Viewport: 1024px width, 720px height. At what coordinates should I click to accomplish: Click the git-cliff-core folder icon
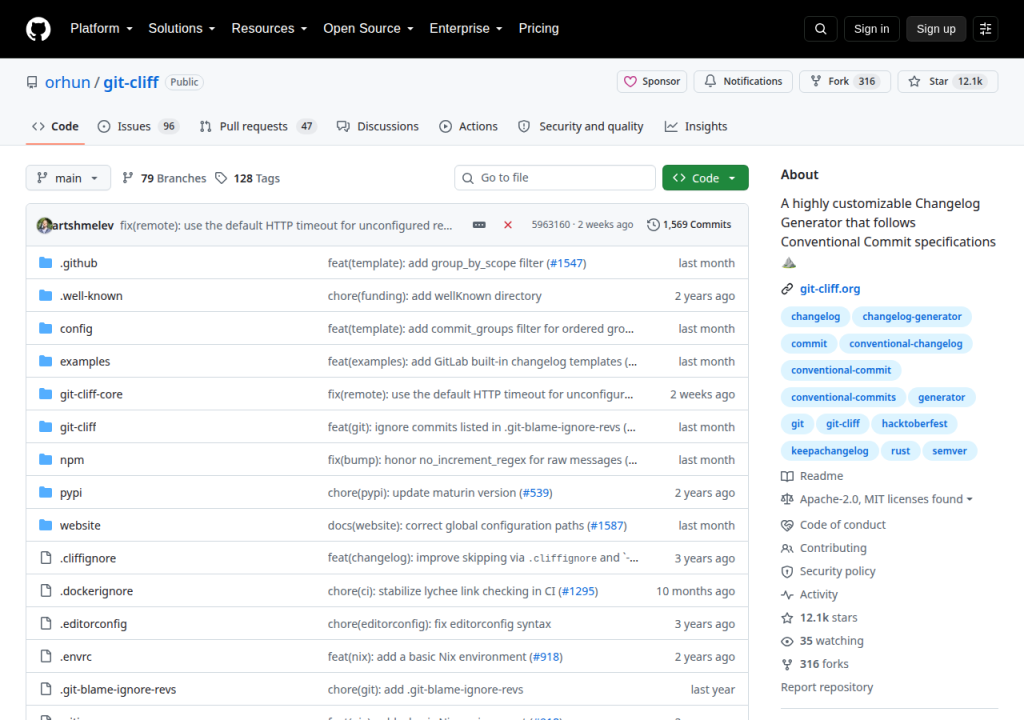tap(45, 394)
